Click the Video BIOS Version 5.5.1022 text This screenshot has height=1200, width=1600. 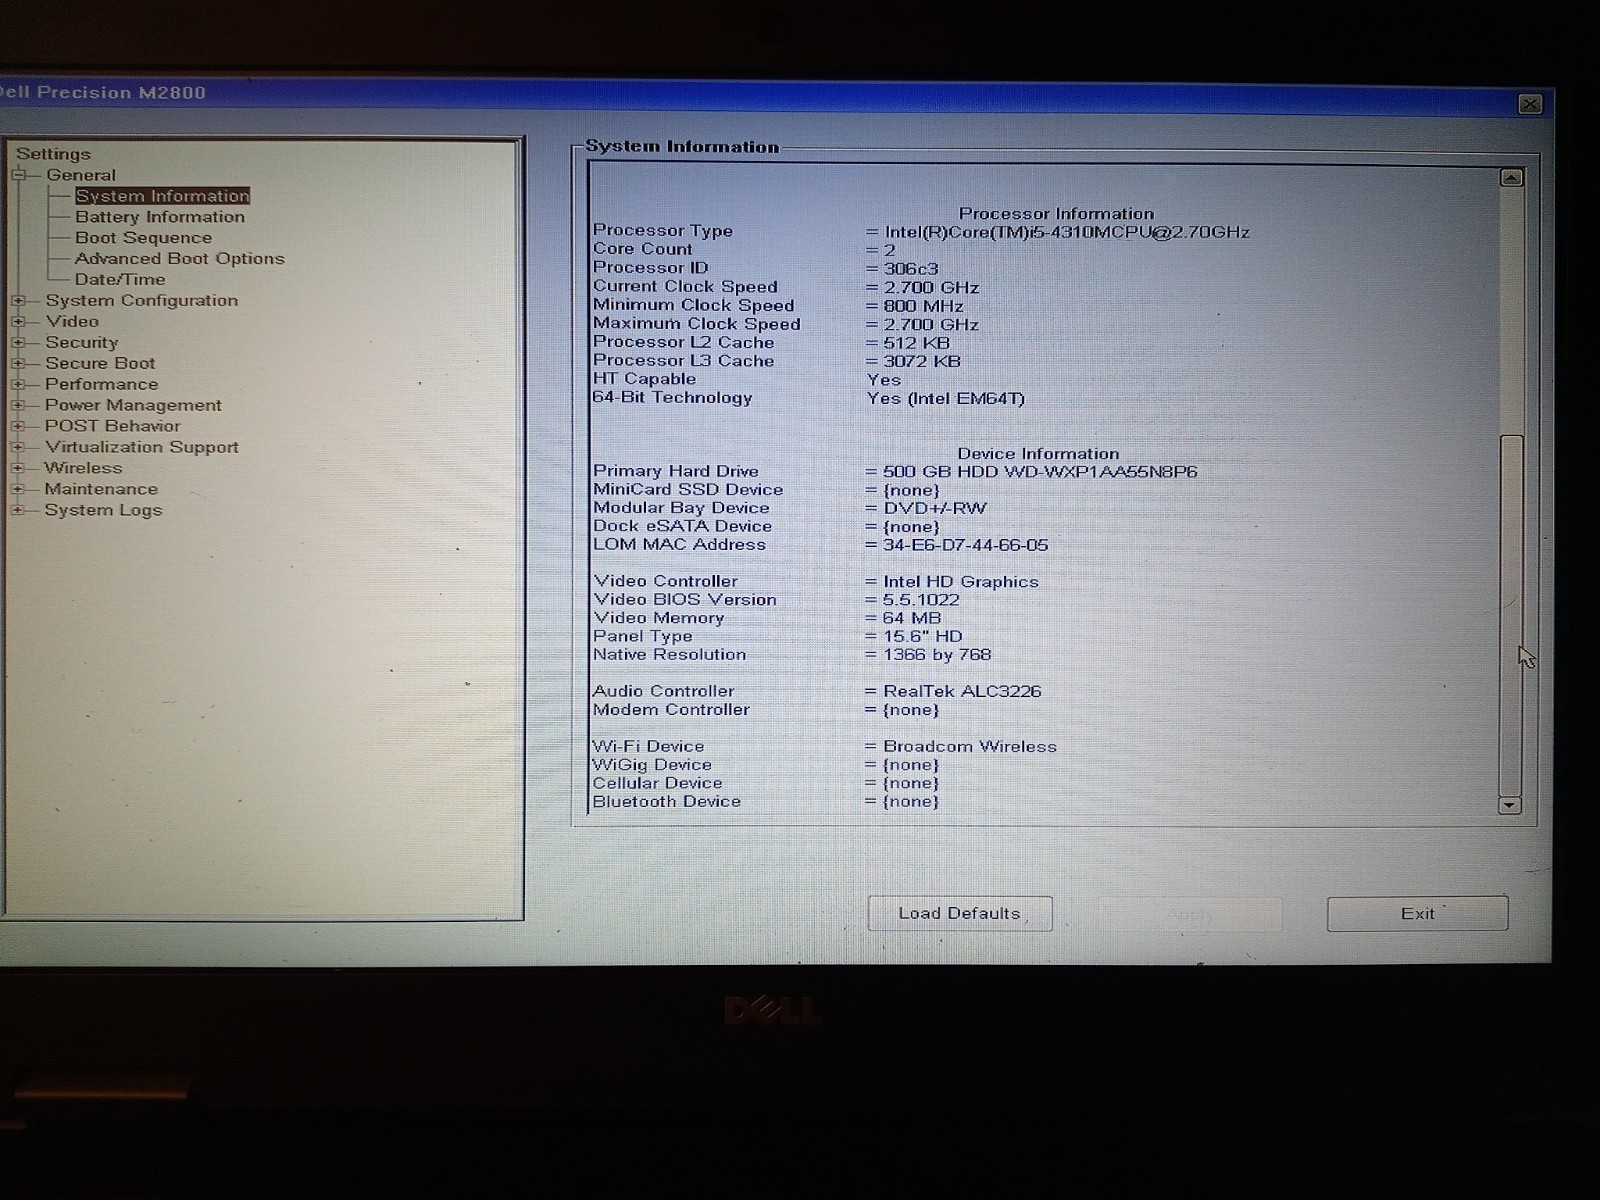coord(921,600)
